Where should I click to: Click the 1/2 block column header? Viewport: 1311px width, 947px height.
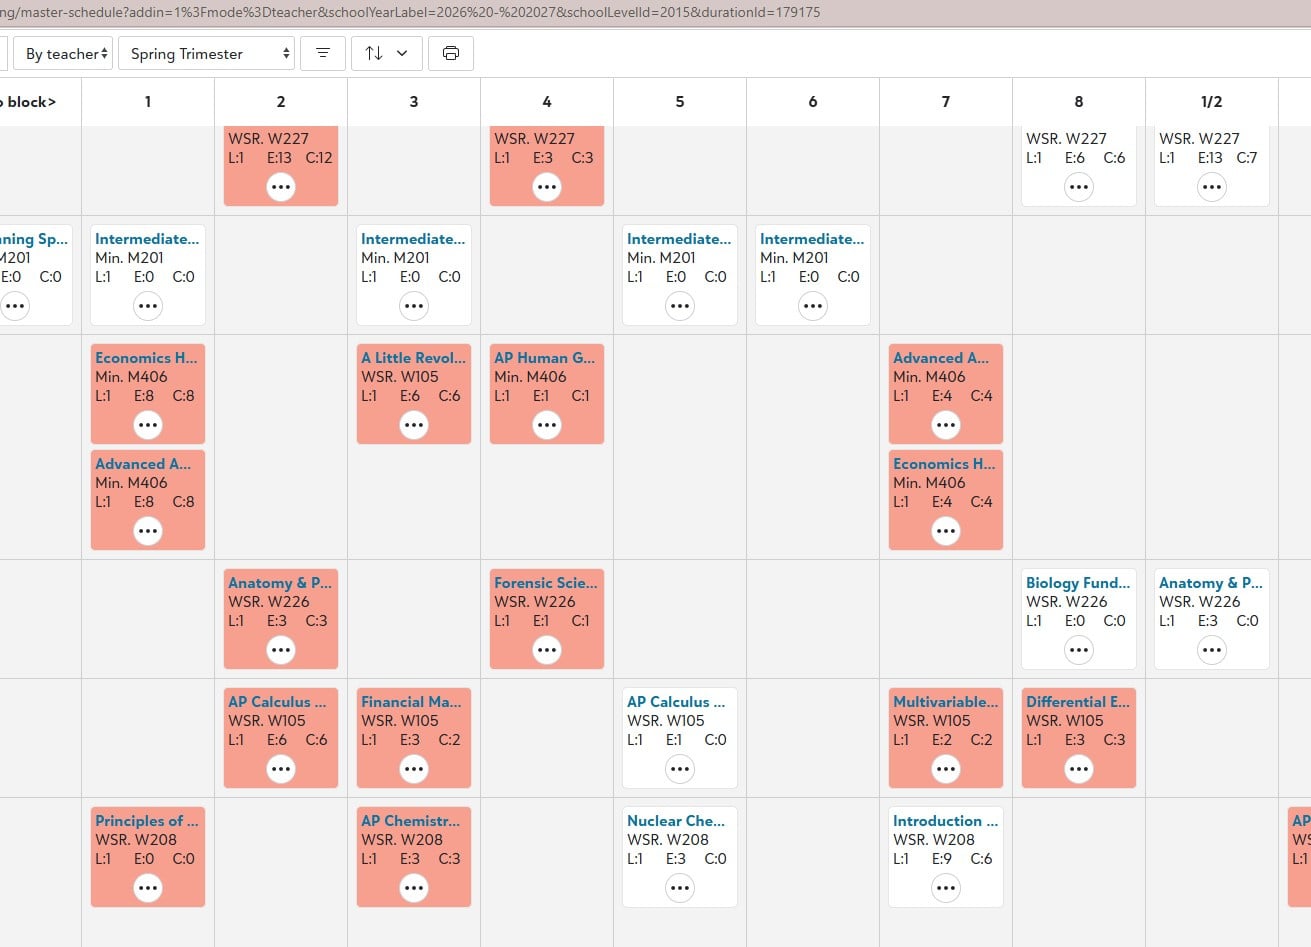(x=1212, y=102)
